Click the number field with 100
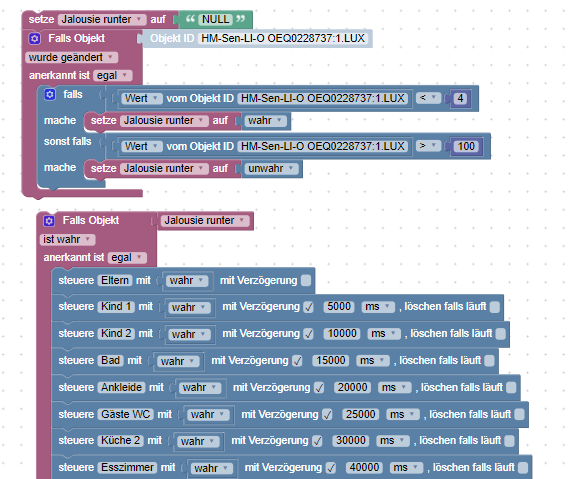The image size is (570, 479). tap(466, 146)
